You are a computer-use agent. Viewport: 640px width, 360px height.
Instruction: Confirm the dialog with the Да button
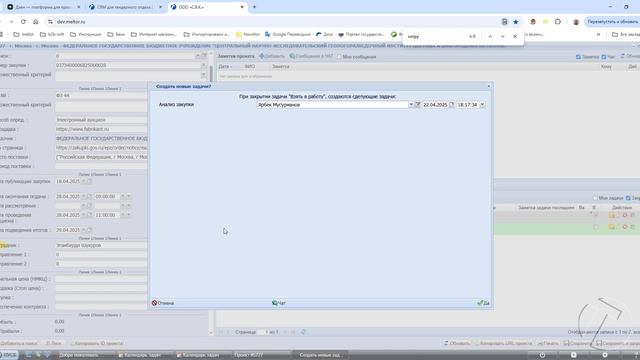(x=483, y=303)
